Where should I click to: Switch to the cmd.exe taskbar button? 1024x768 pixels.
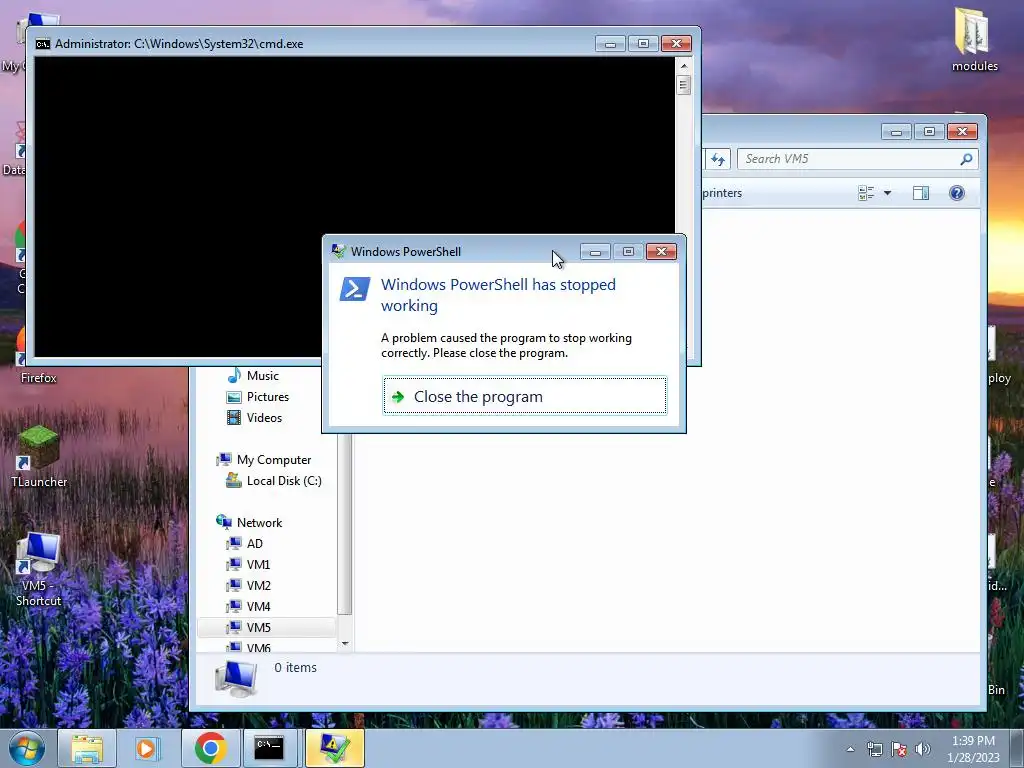(269, 748)
